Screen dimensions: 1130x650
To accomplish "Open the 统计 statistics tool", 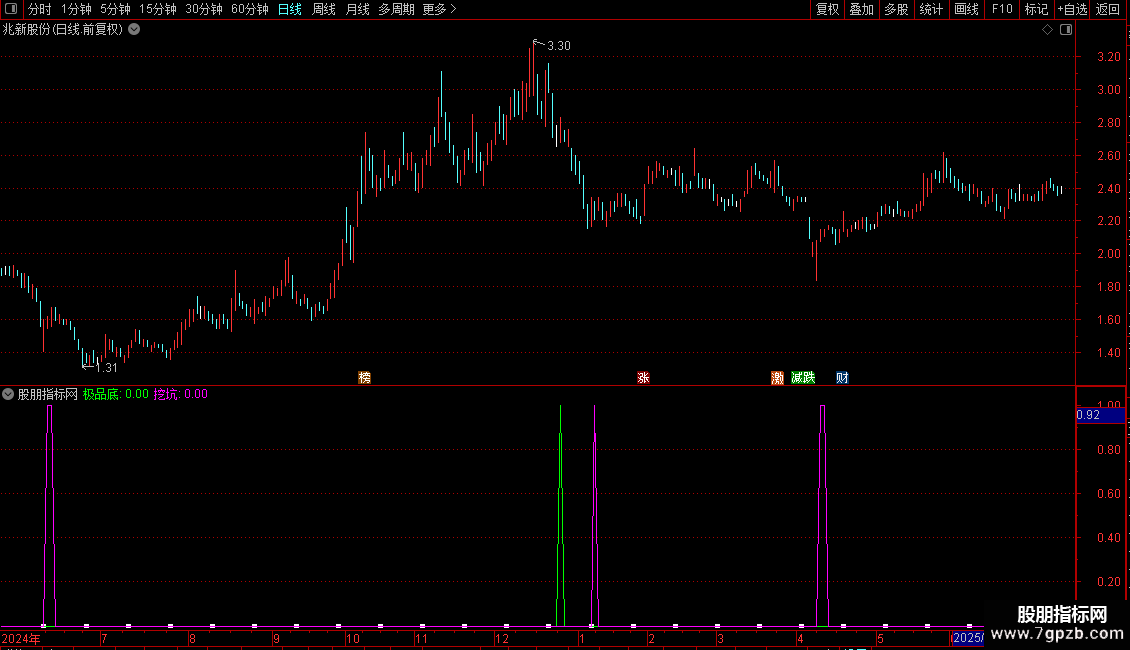I will pos(930,9).
